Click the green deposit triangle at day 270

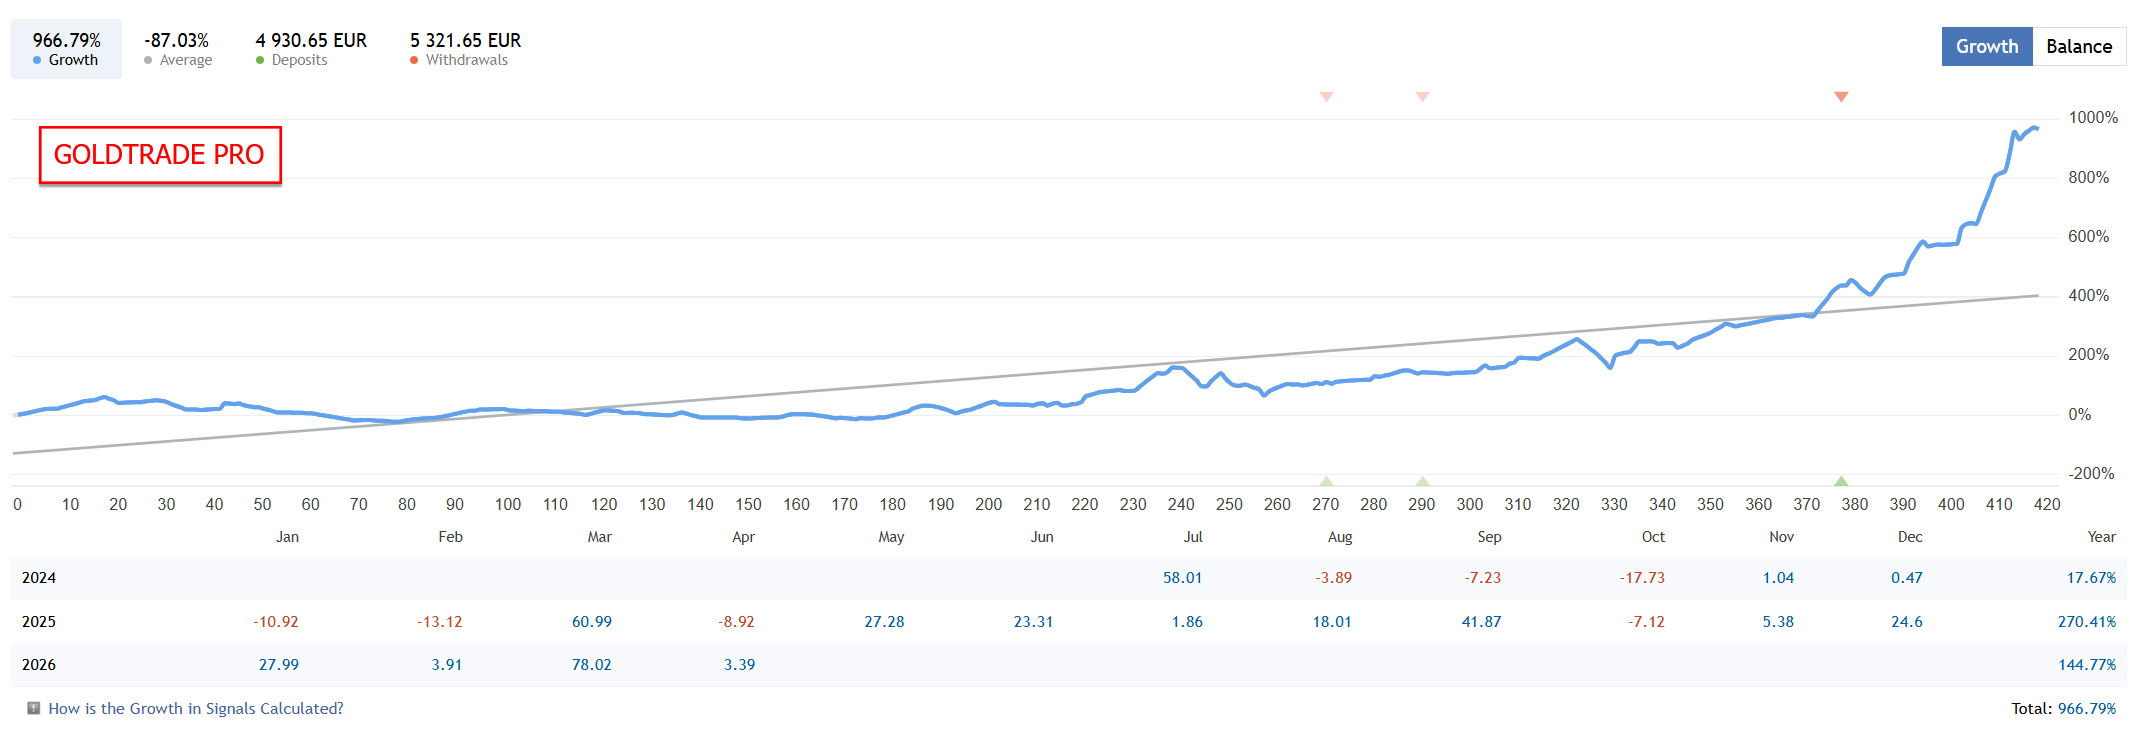tap(1326, 481)
